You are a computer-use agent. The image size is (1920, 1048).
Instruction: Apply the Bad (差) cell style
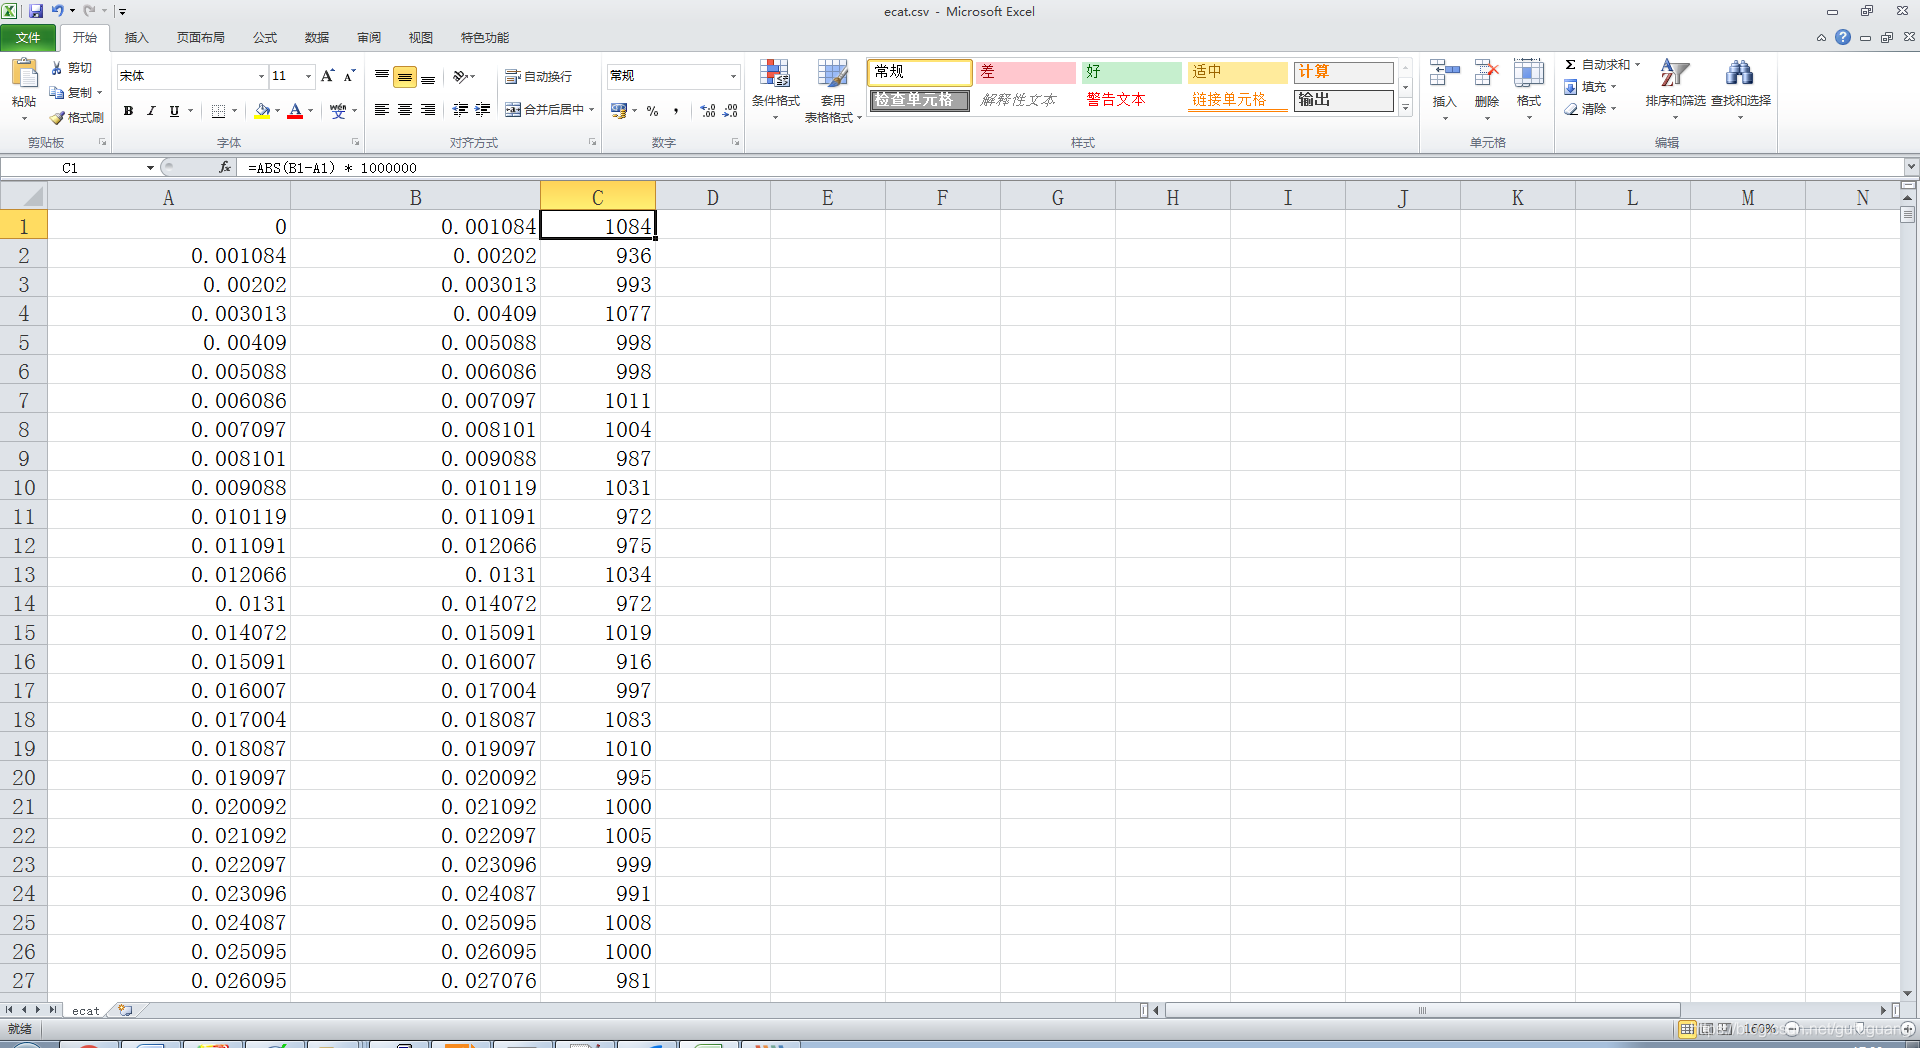pyautogui.click(x=1025, y=72)
